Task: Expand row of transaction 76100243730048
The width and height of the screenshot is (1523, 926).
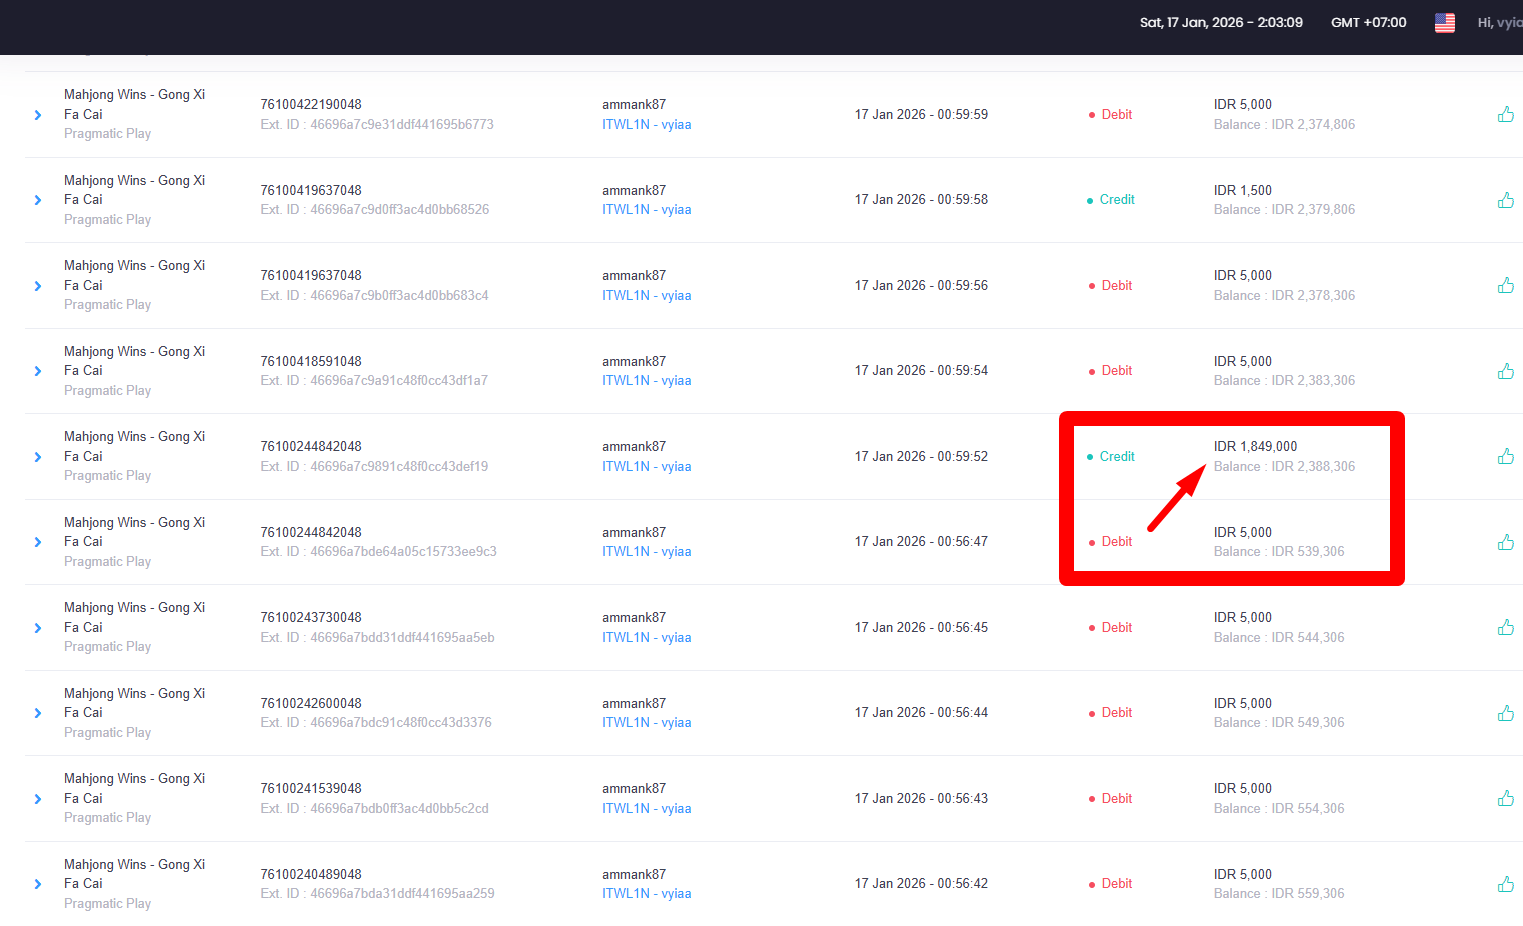Action: point(38,628)
